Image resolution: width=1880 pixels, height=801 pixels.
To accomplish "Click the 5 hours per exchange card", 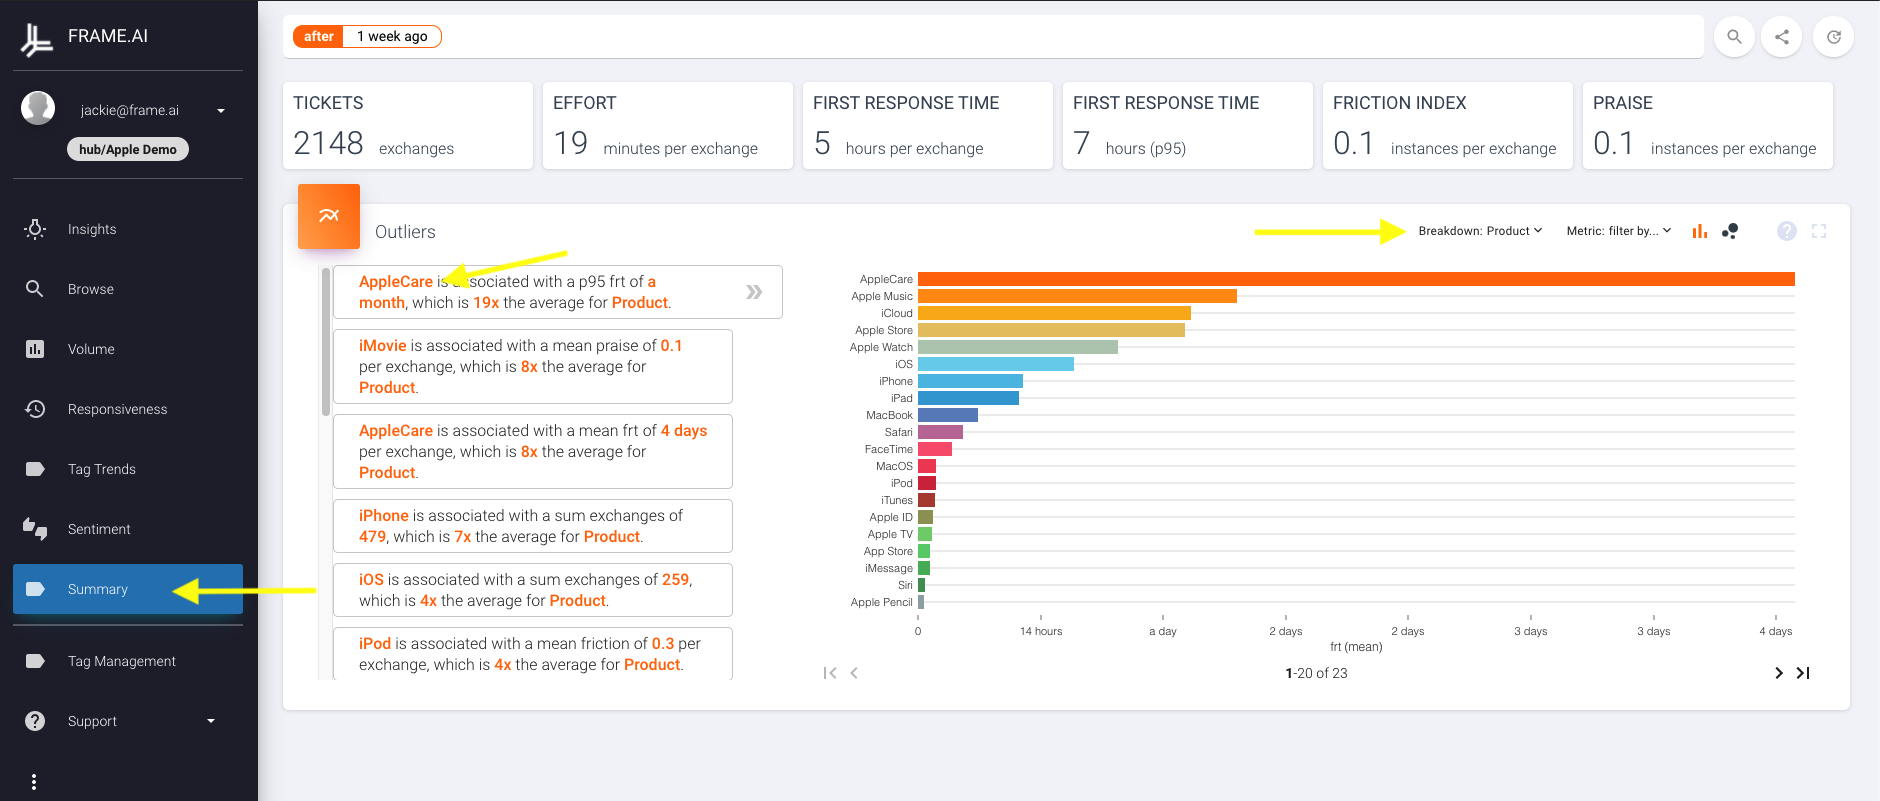I will pyautogui.click(x=928, y=126).
